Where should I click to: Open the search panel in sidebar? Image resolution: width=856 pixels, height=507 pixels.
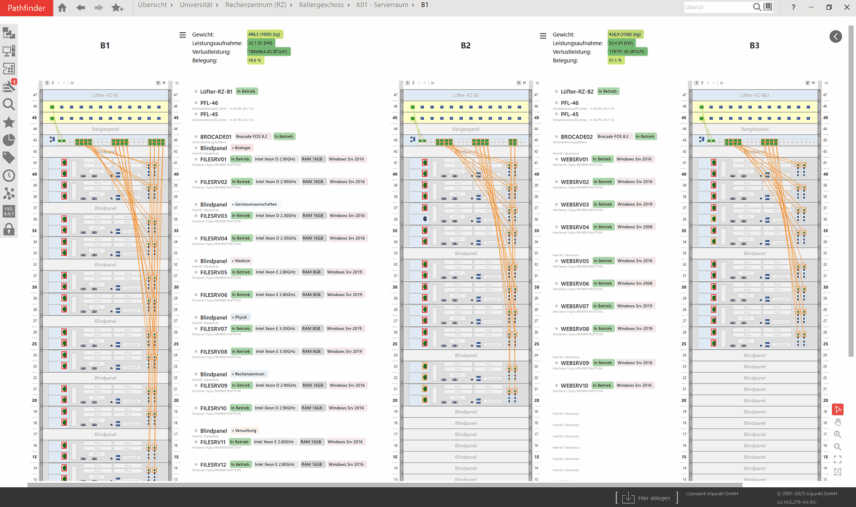point(9,104)
